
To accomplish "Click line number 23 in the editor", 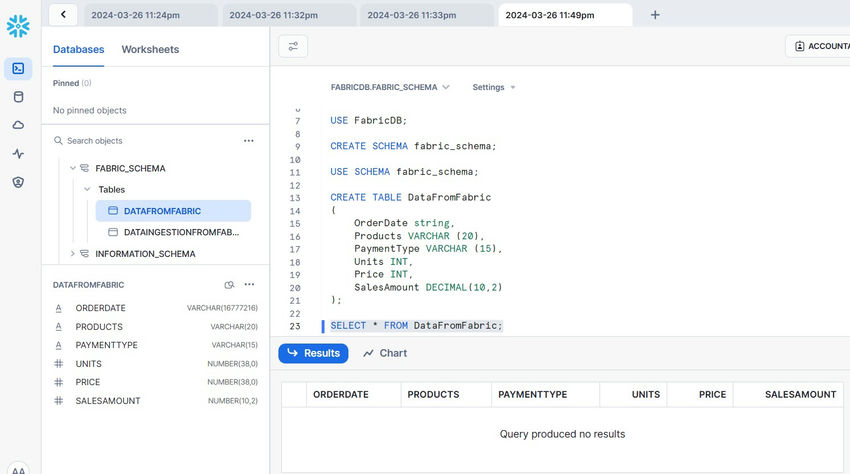I will pyautogui.click(x=294, y=326).
